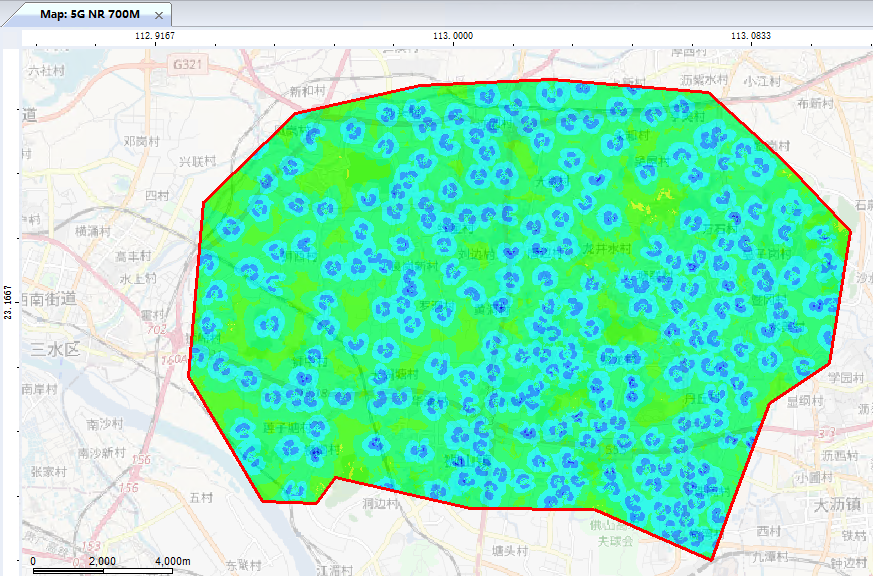The height and width of the screenshot is (576, 873).
Task: Click the 学园村 village label
Action: [844, 378]
